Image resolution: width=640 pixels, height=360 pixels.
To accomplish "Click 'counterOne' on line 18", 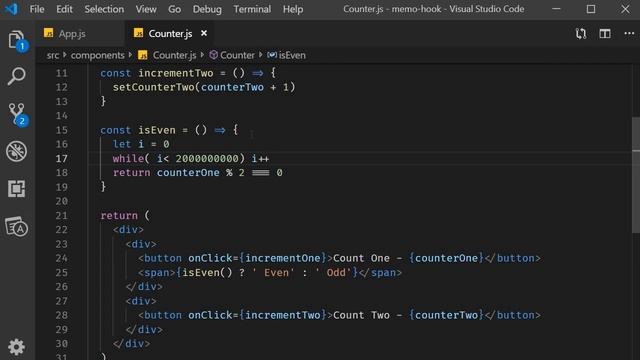I will tap(188, 173).
